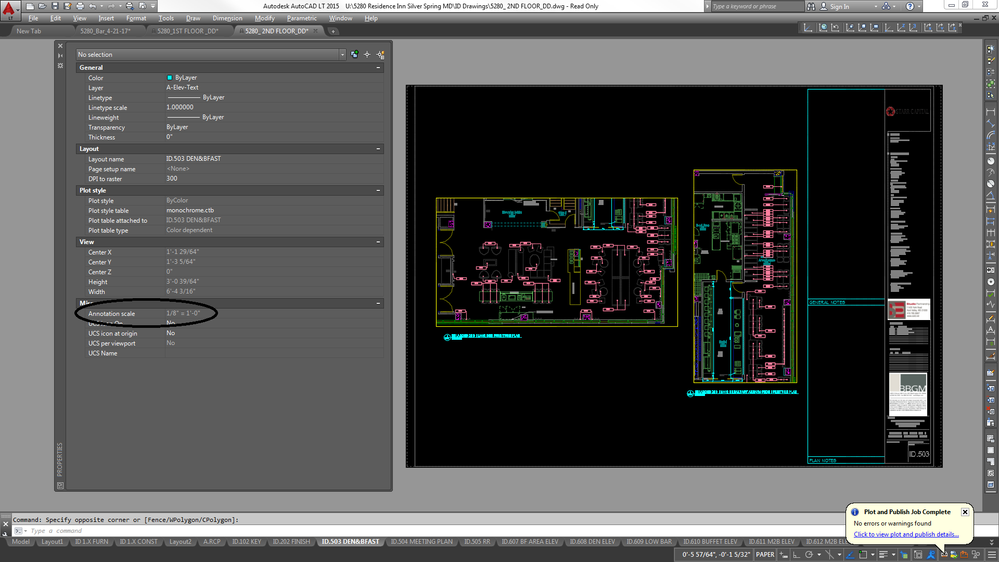This screenshot has height=562, width=999.
Task: Open the Dimension menu
Action: click(227, 18)
